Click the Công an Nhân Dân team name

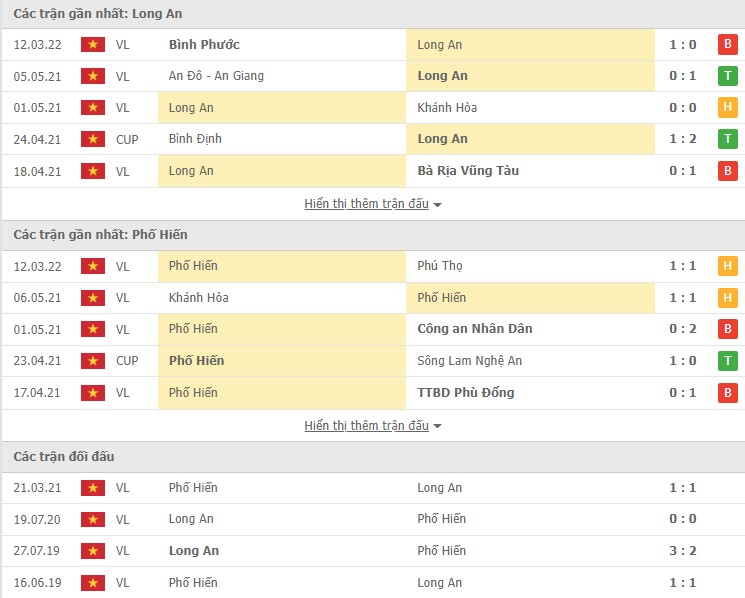(474, 329)
